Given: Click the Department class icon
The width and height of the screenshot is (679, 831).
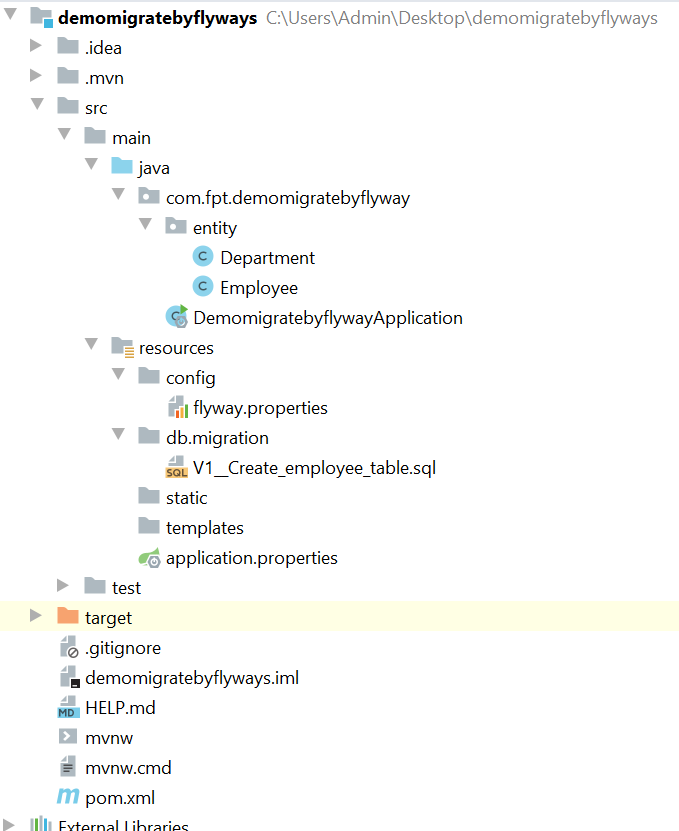Looking at the screenshot, I should click(202, 257).
